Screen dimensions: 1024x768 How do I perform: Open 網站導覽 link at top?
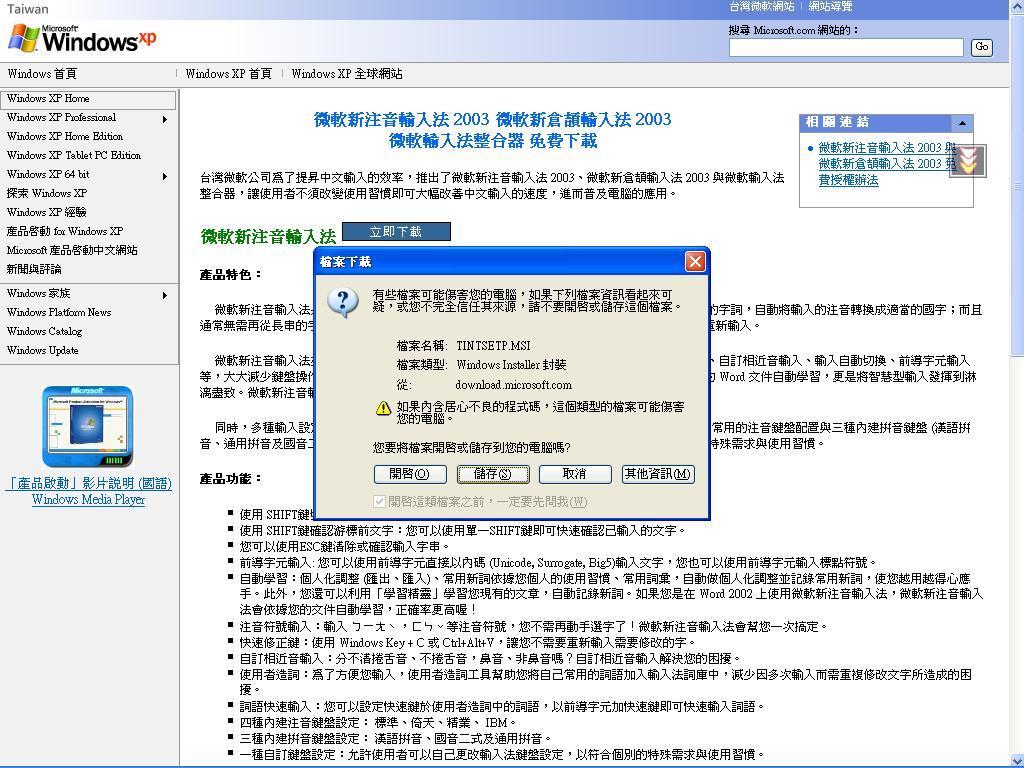pos(830,7)
